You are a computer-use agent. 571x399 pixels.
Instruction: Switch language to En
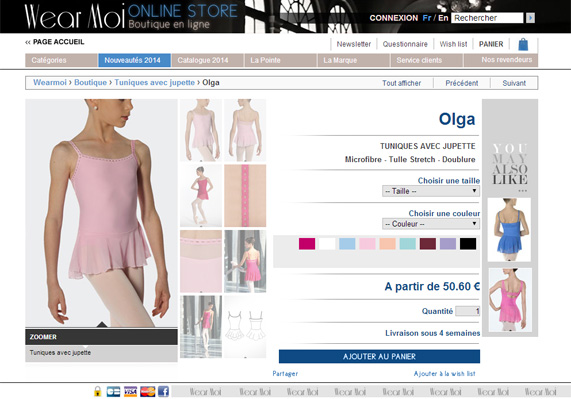pos(443,18)
